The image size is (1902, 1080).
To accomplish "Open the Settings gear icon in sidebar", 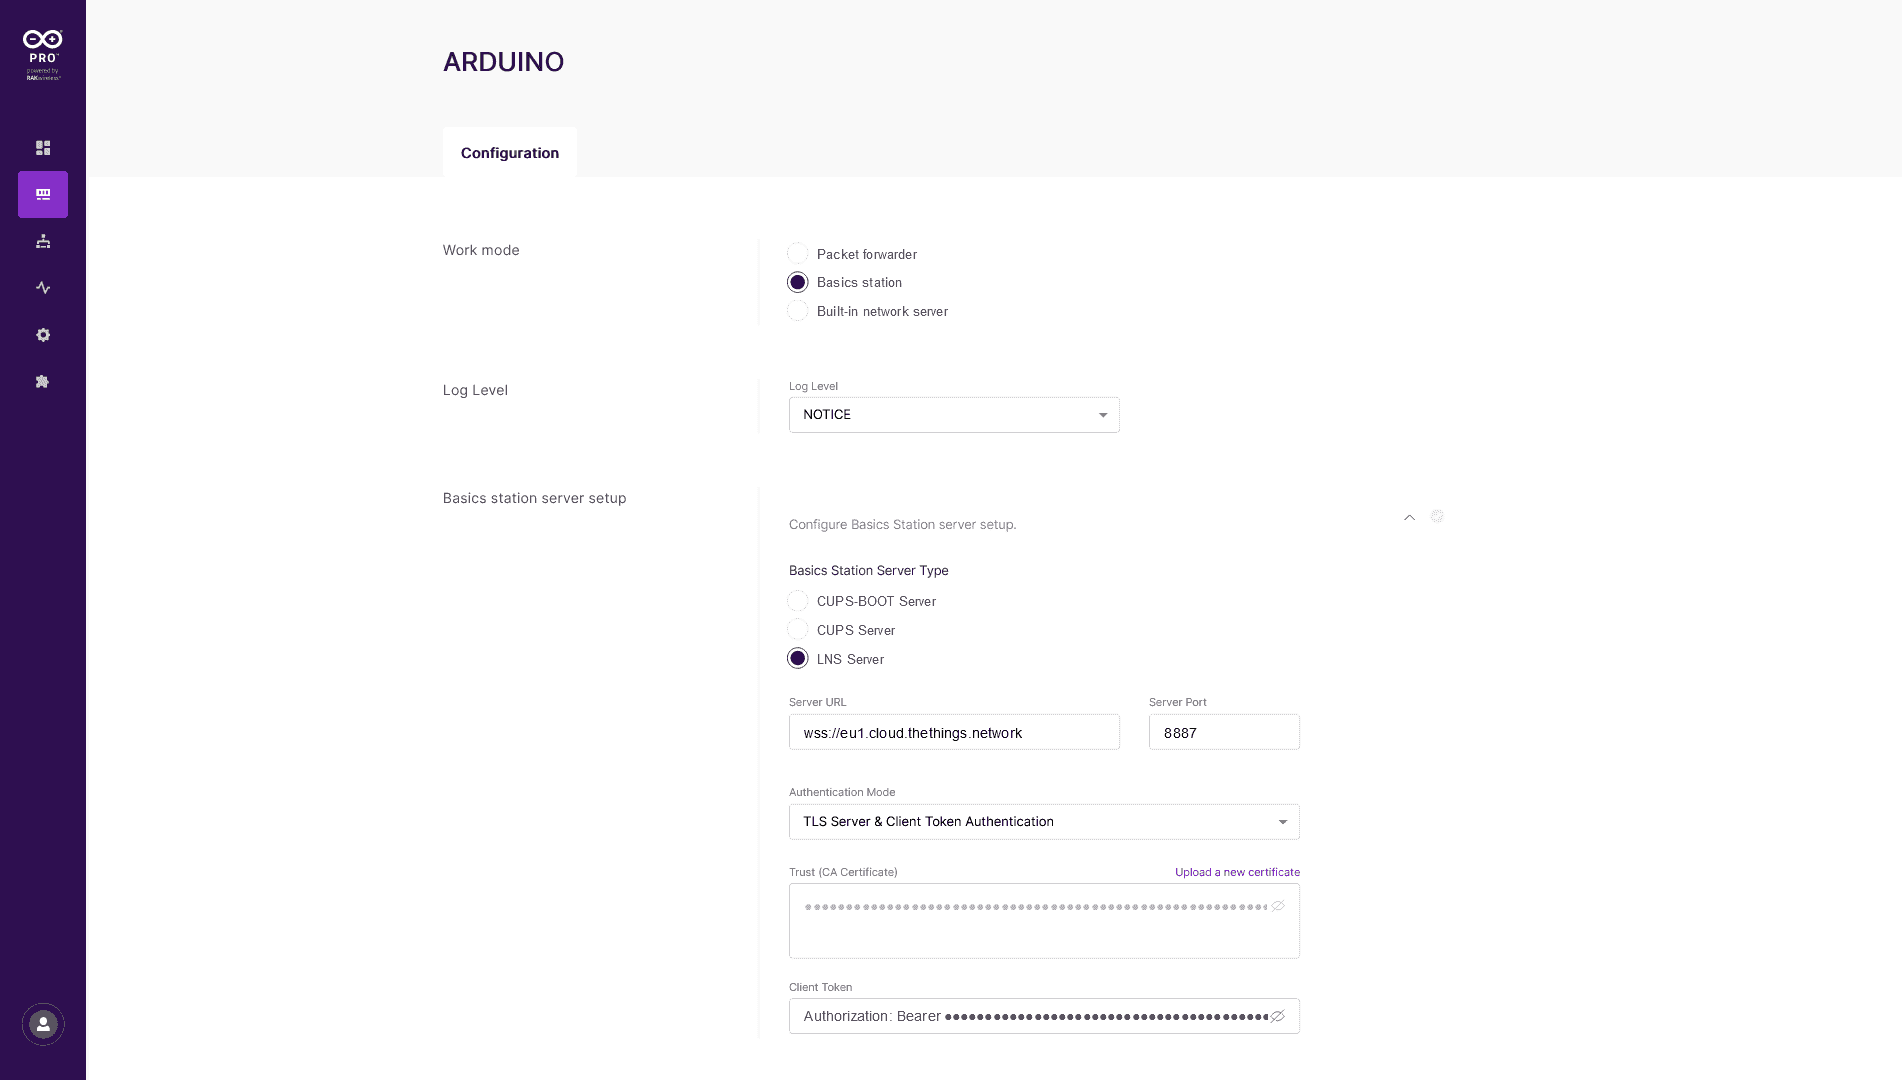I will (43, 335).
